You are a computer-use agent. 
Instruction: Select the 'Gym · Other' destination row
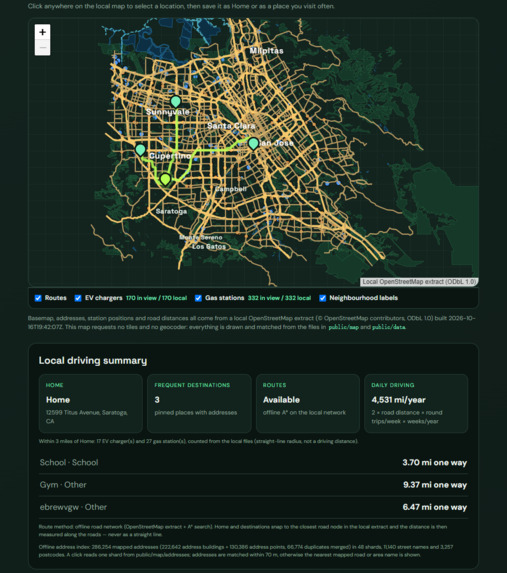[253, 485]
